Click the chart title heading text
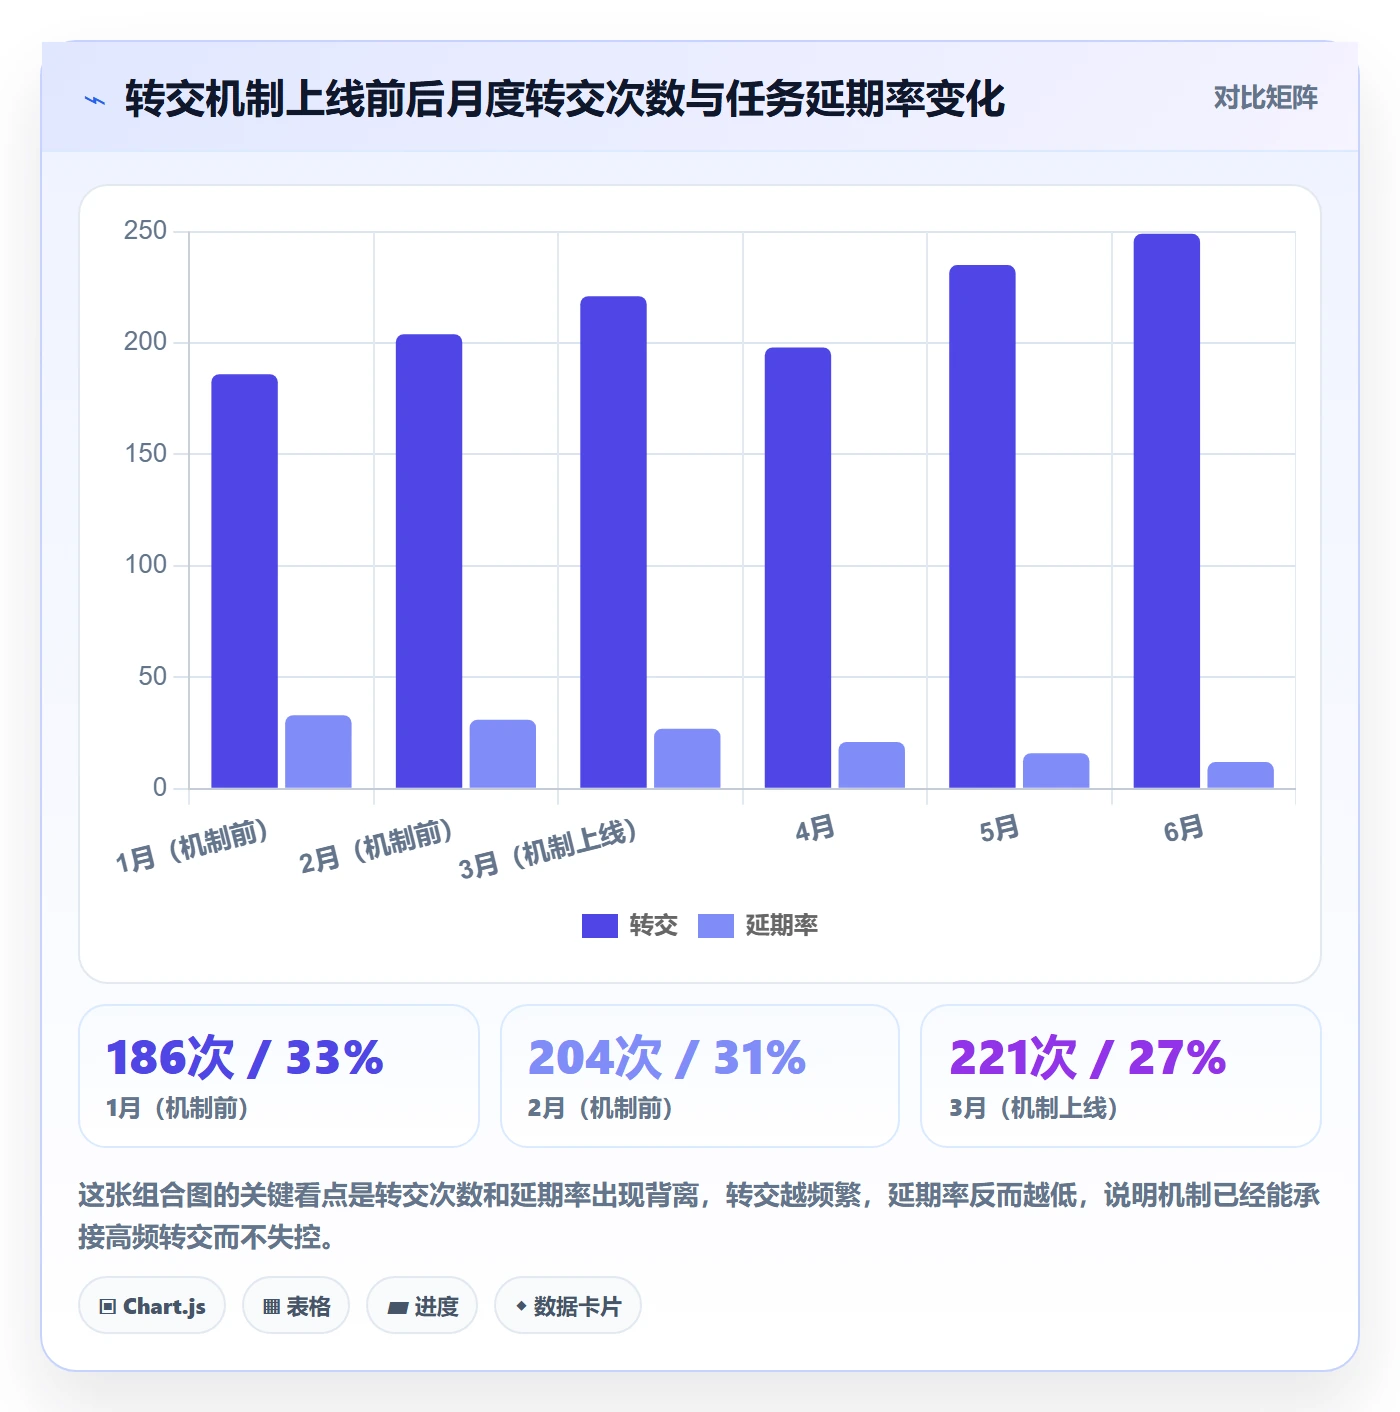 565,99
